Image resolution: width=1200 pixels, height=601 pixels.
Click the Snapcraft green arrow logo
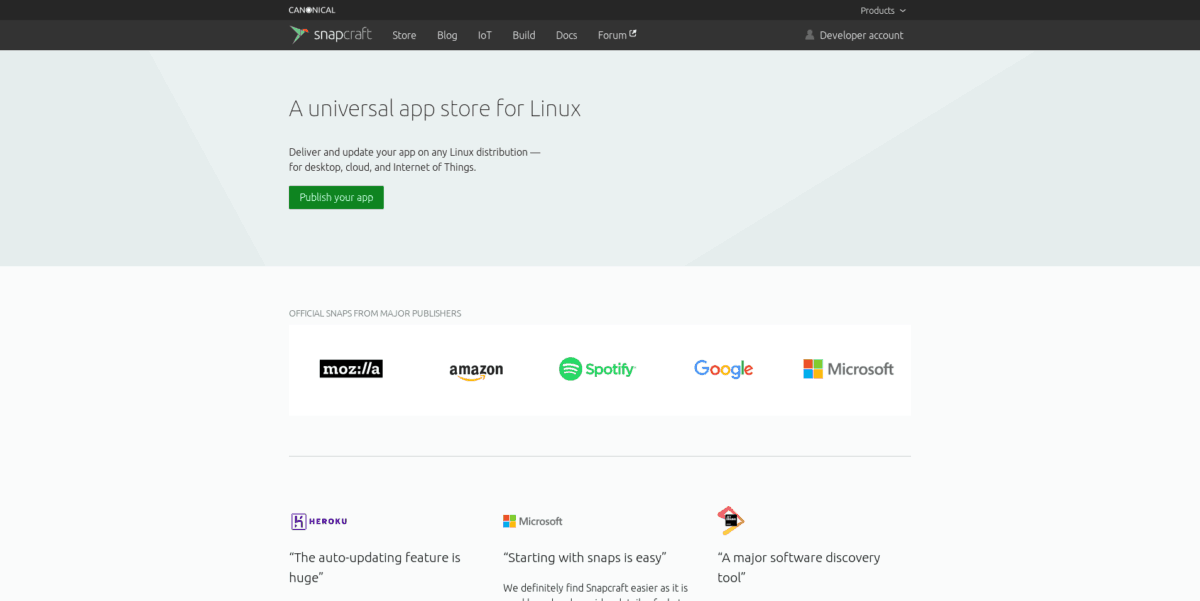point(299,34)
